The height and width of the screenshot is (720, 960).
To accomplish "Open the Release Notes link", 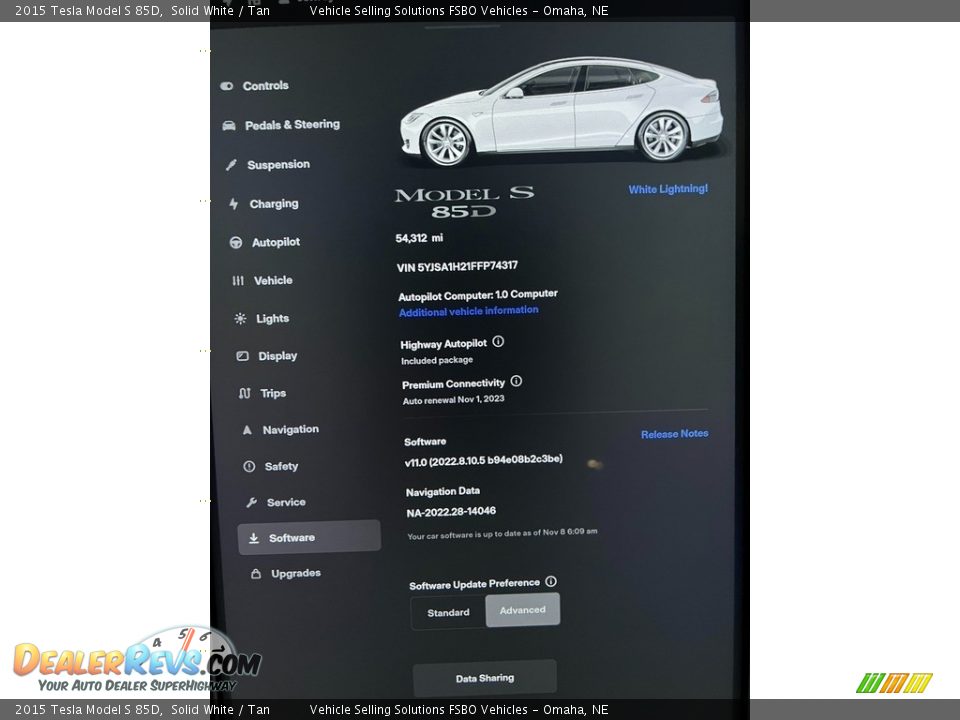I will click(x=675, y=434).
